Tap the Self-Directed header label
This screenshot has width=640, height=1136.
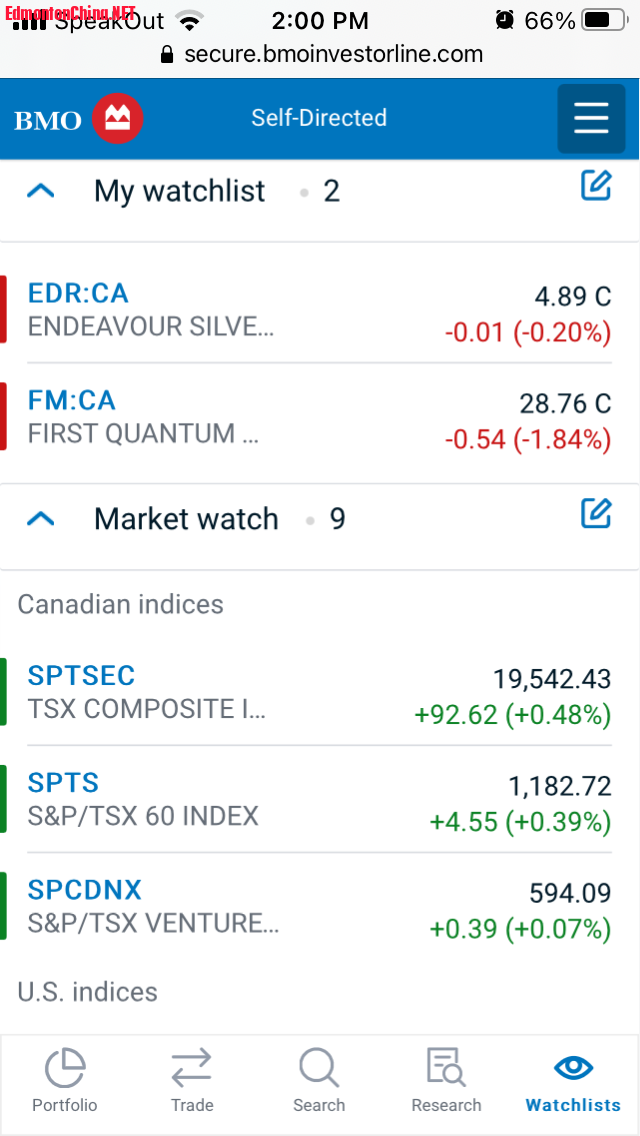tap(319, 118)
